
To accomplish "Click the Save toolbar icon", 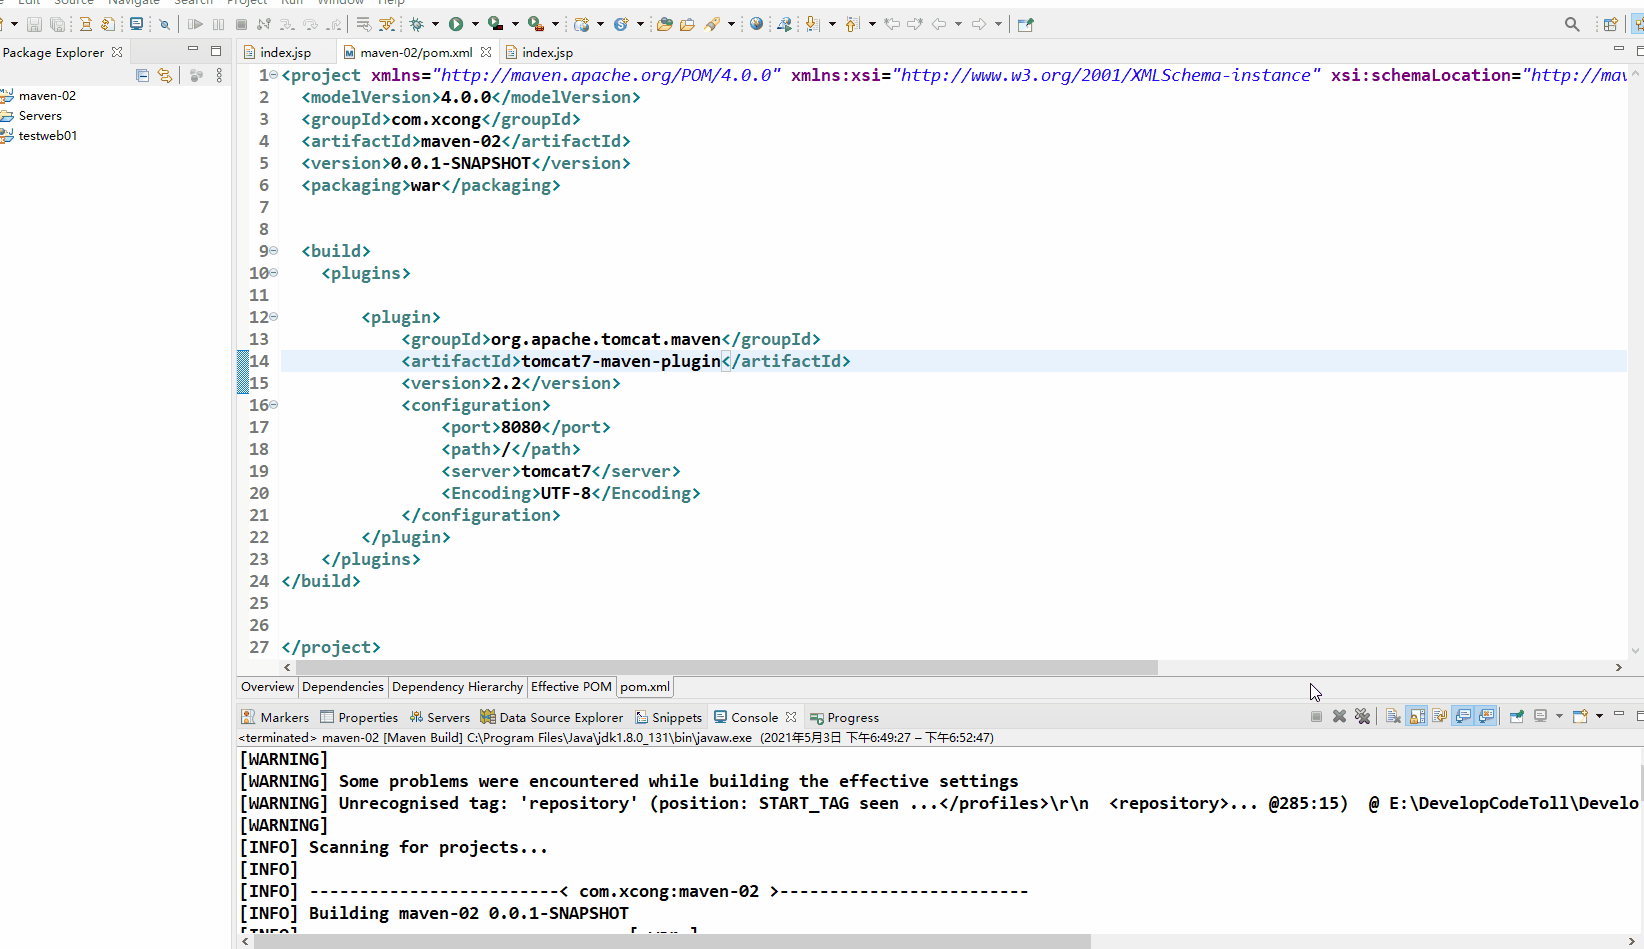I will tap(34, 24).
